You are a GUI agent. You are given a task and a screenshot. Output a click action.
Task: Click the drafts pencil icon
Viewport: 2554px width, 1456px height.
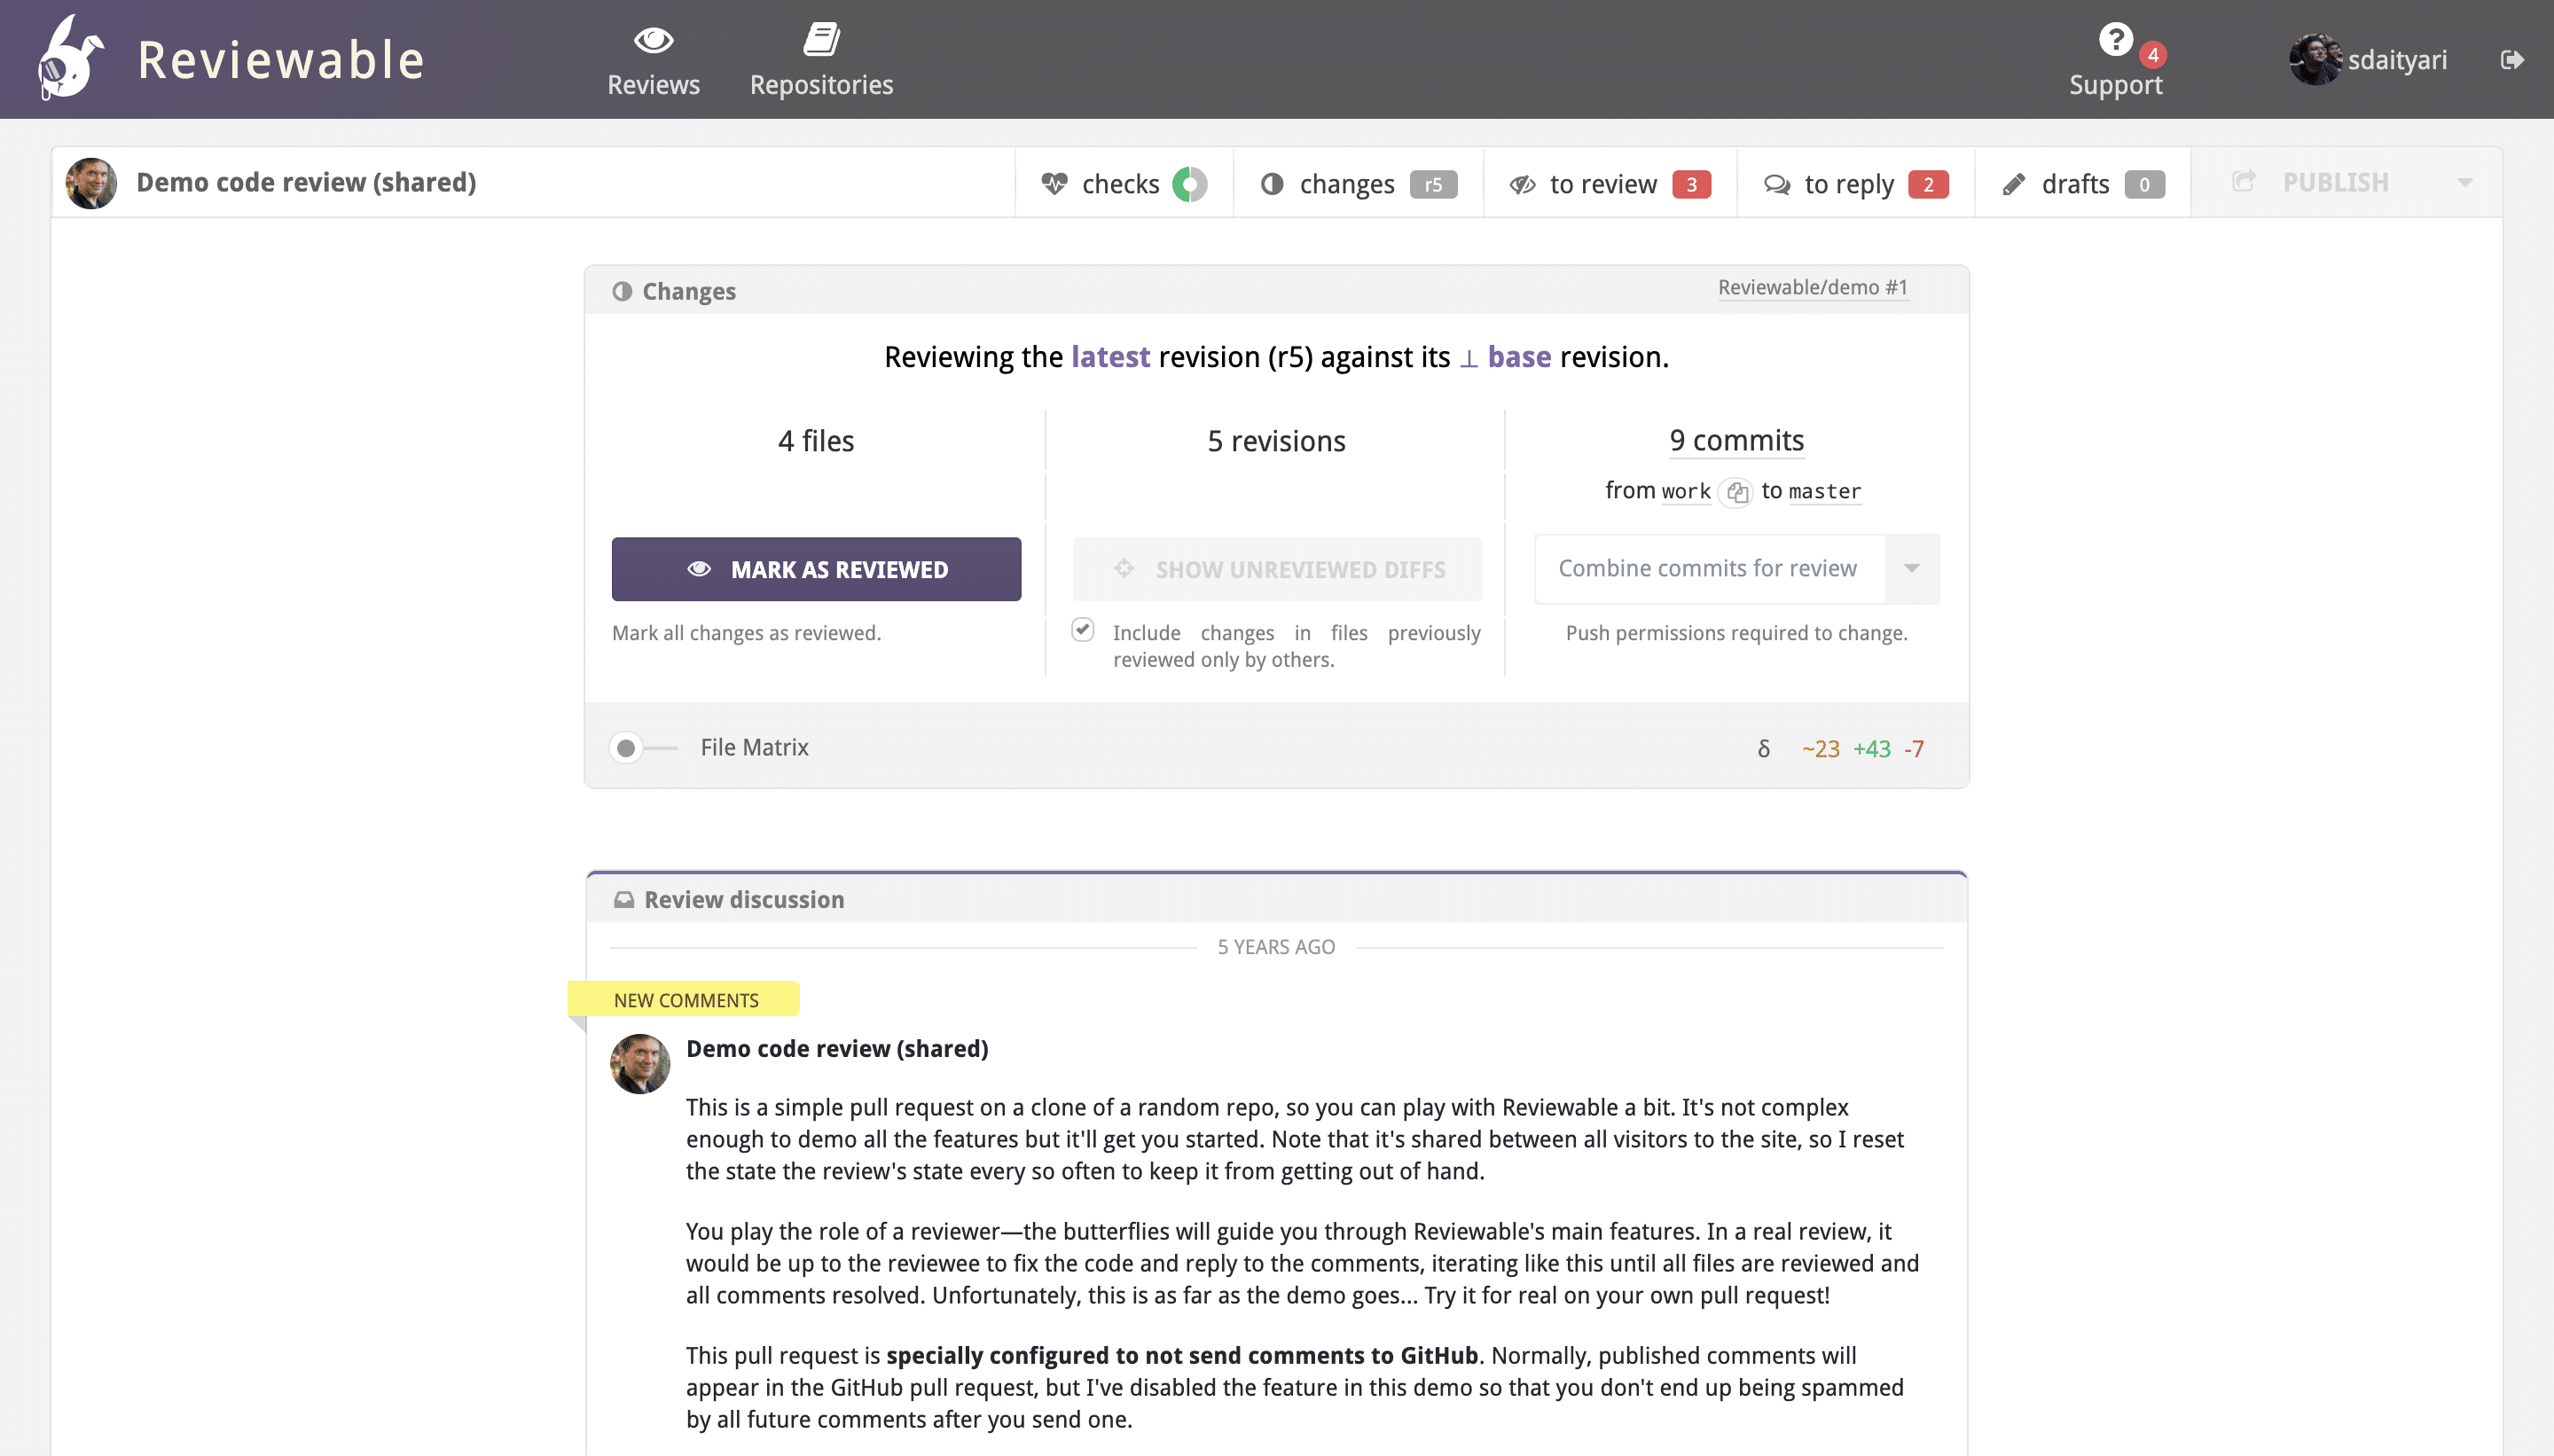point(2016,181)
